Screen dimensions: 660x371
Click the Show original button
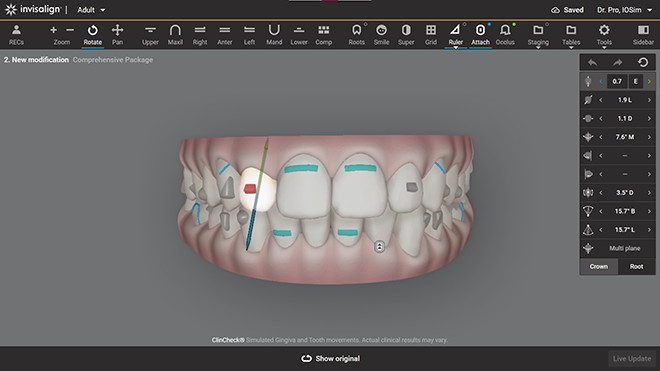330,358
